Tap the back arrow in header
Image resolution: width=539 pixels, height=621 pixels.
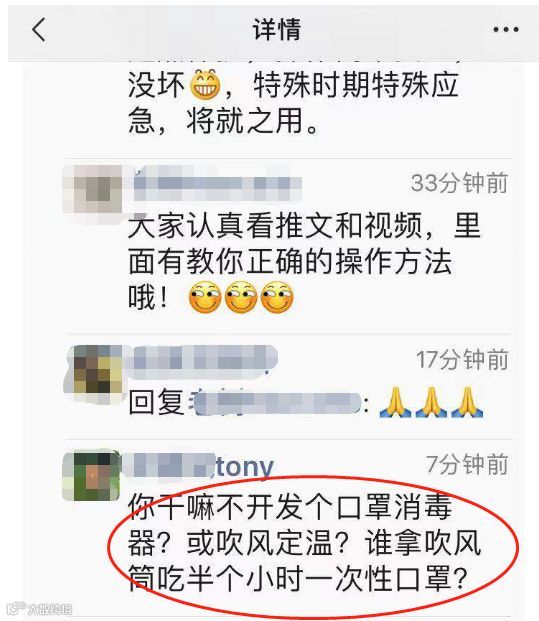(38, 29)
